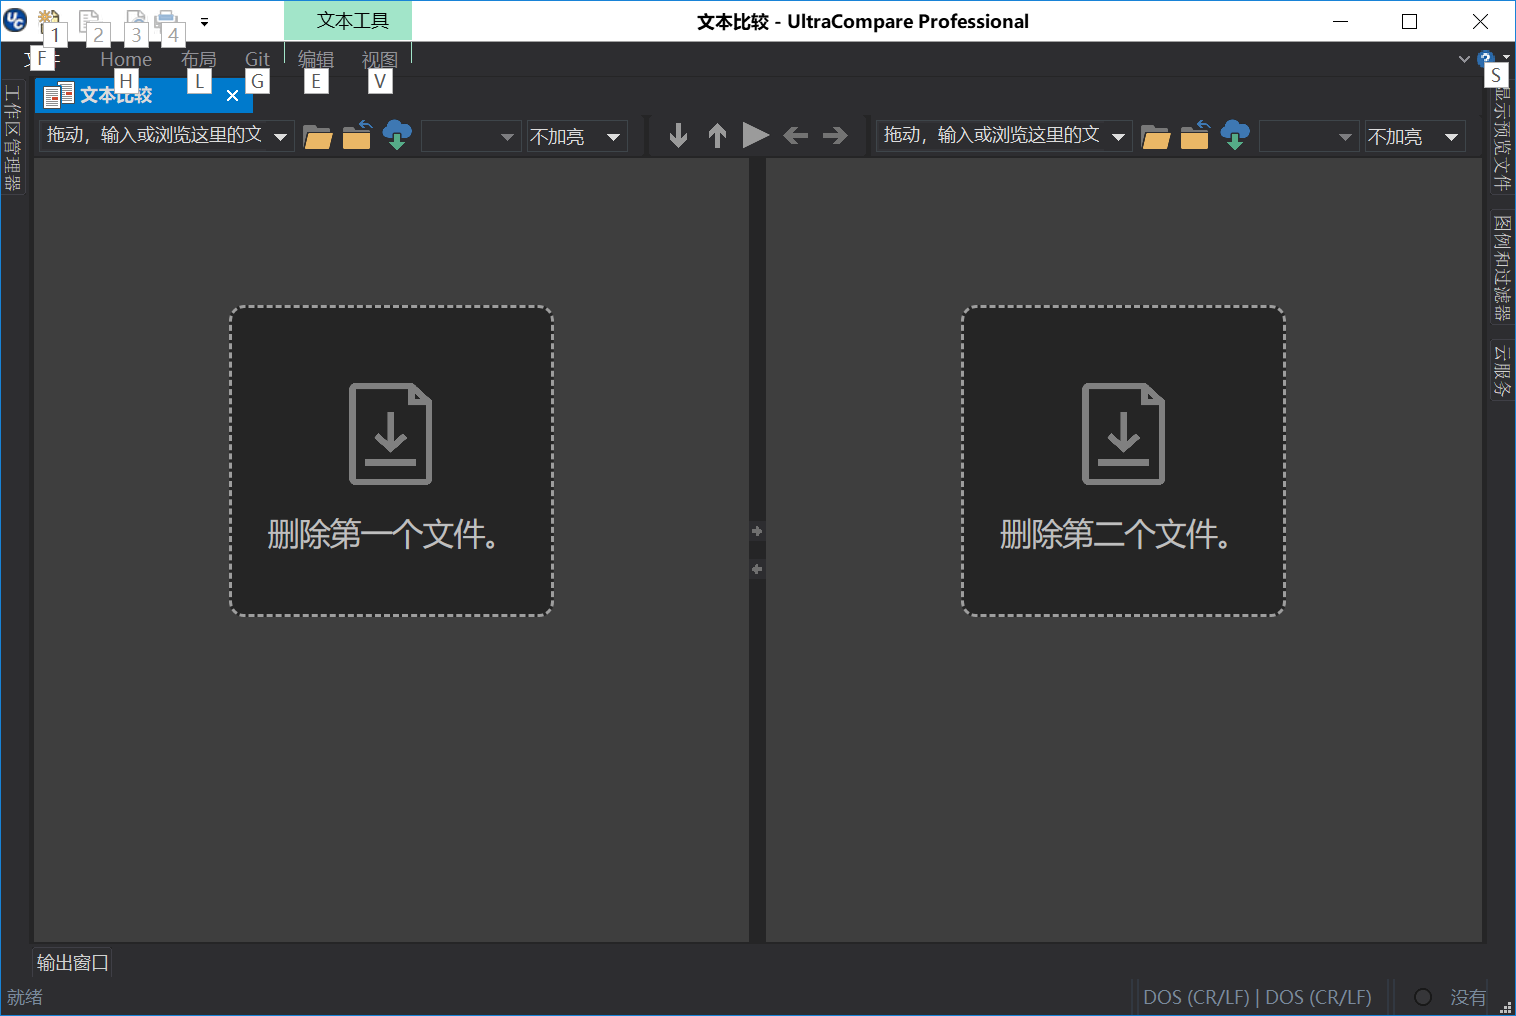Open the left pane empty combo box
The height and width of the screenshot is (1016, 1516).
pyautogui.click(x=471, y=136)
